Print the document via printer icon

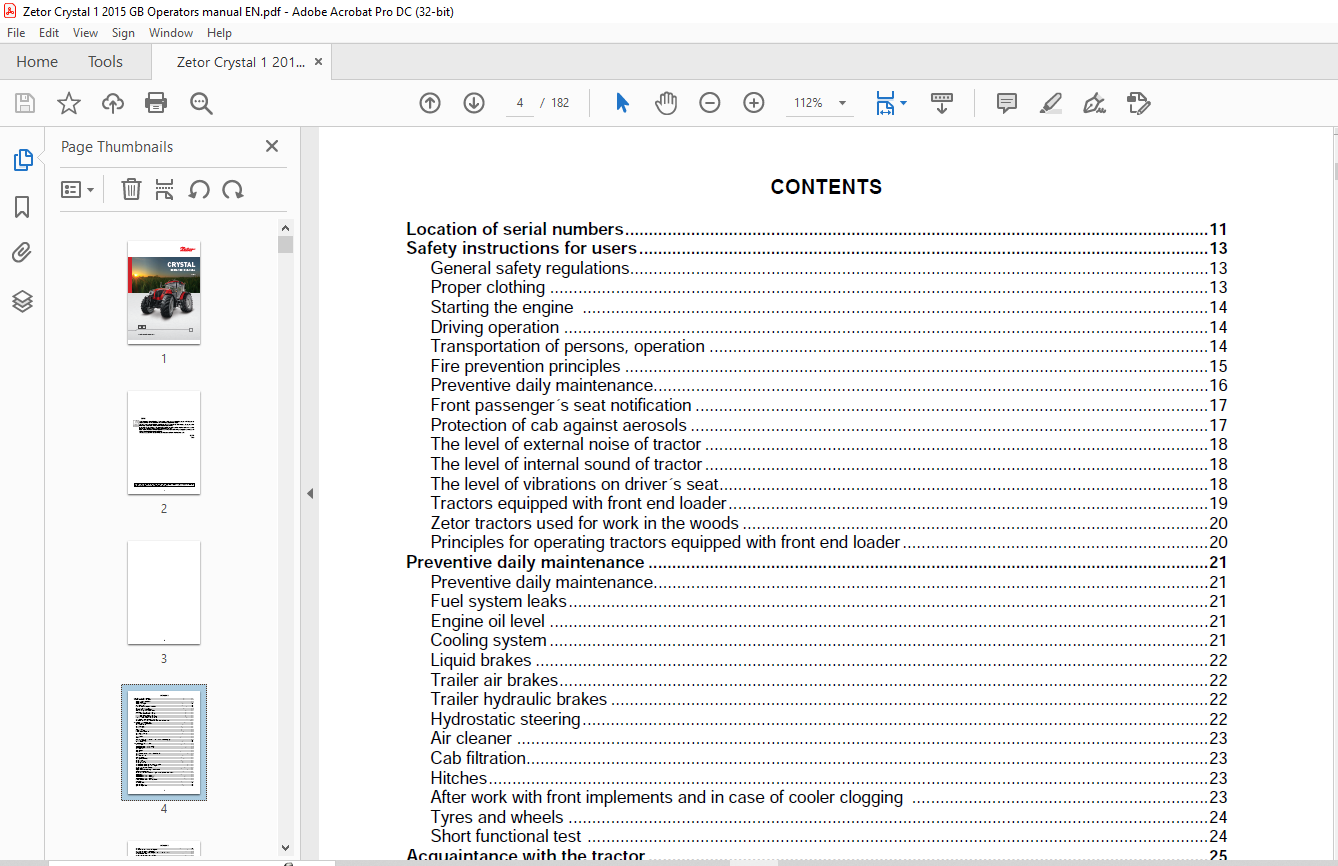tap(156, 103)
